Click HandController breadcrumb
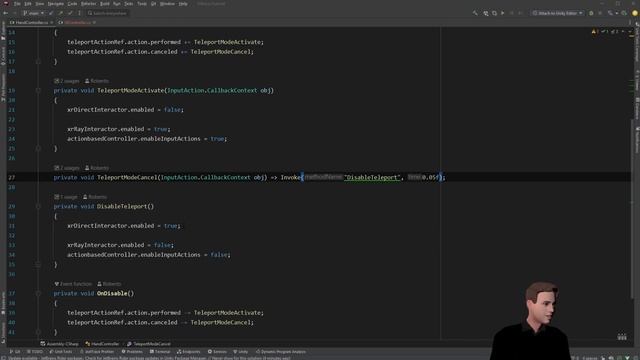 point(102,344)
